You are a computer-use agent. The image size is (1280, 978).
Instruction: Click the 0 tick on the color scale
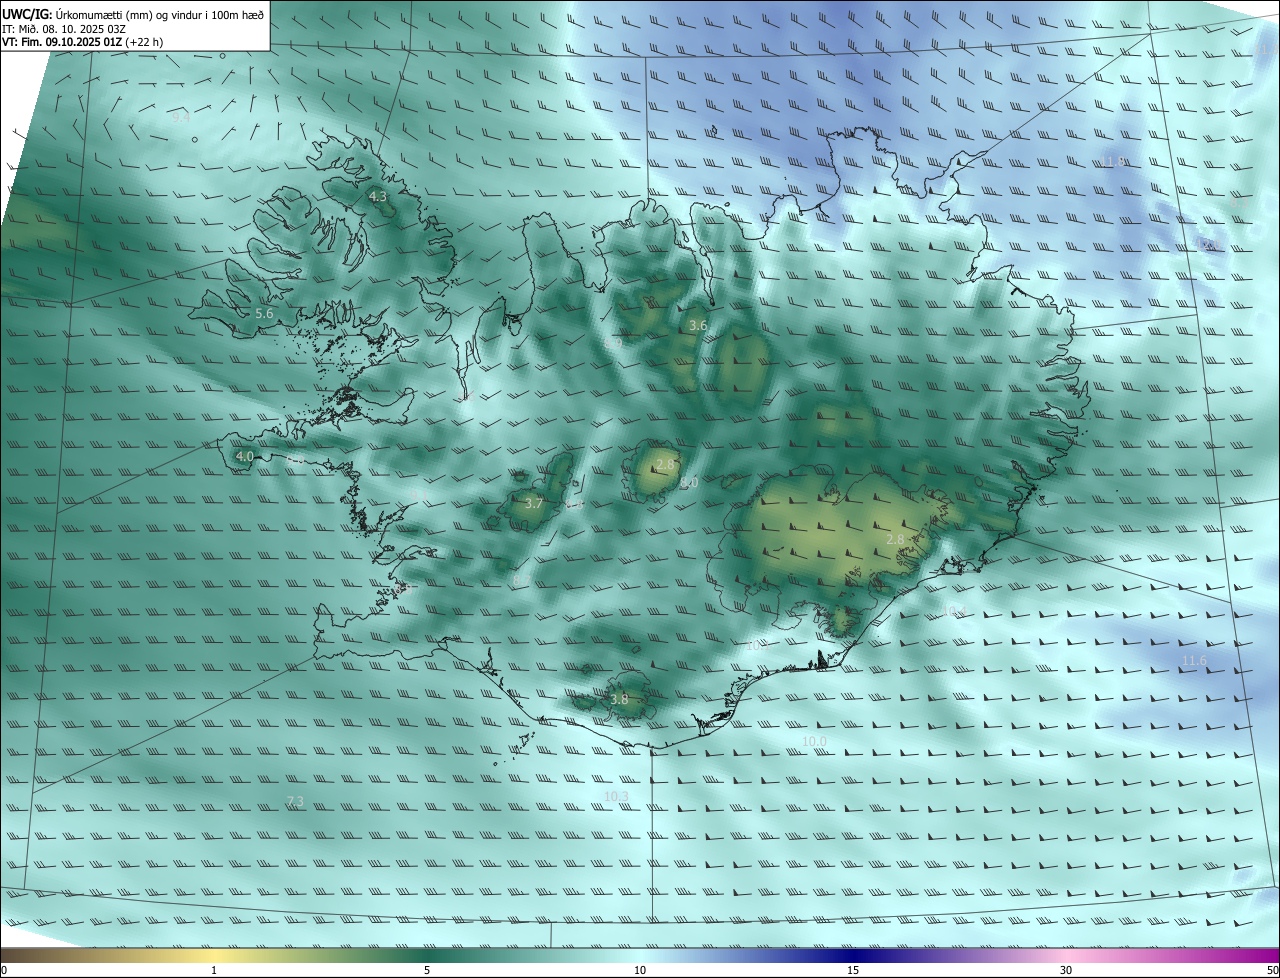point(4,970)
